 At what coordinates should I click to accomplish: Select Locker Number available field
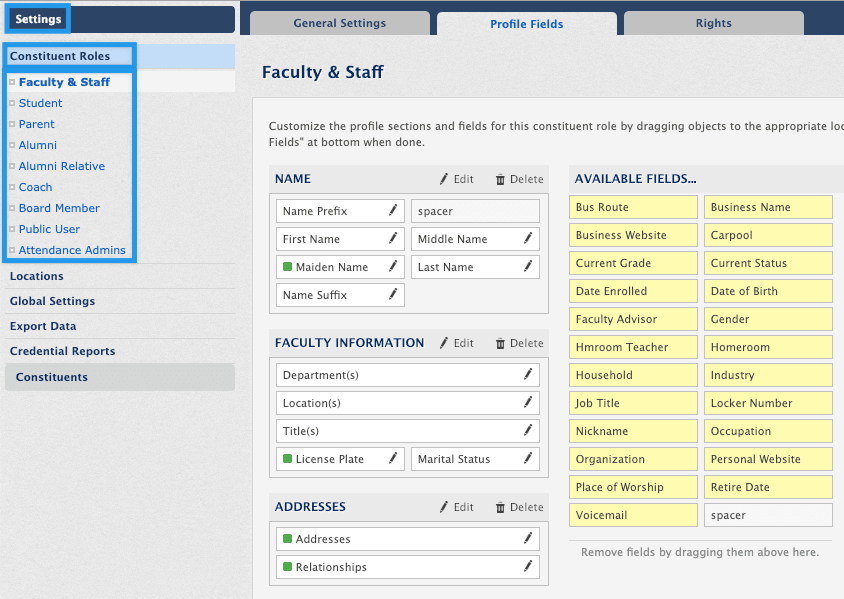pos(768,403)
